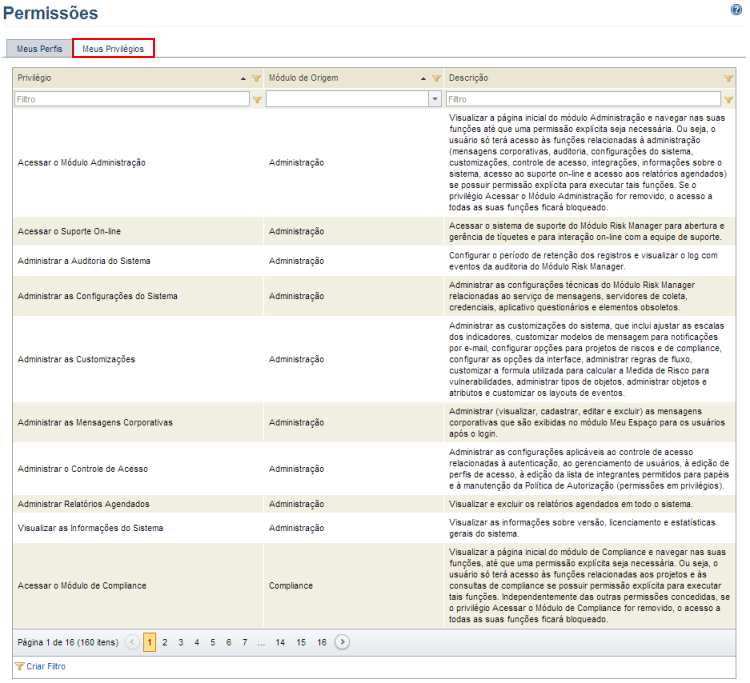Image resolution: width=750 pixels, height=683 pixels.
Task: Go to page 3
Action: coord(181,642)
